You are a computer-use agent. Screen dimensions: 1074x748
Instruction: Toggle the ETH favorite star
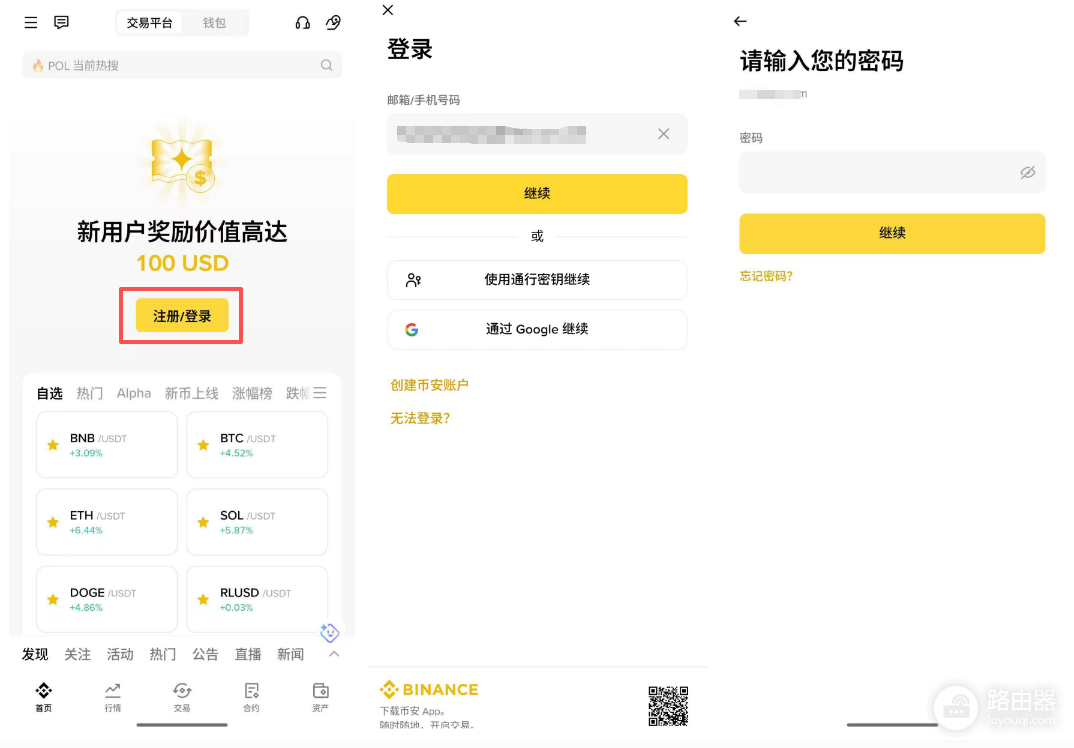53,523
